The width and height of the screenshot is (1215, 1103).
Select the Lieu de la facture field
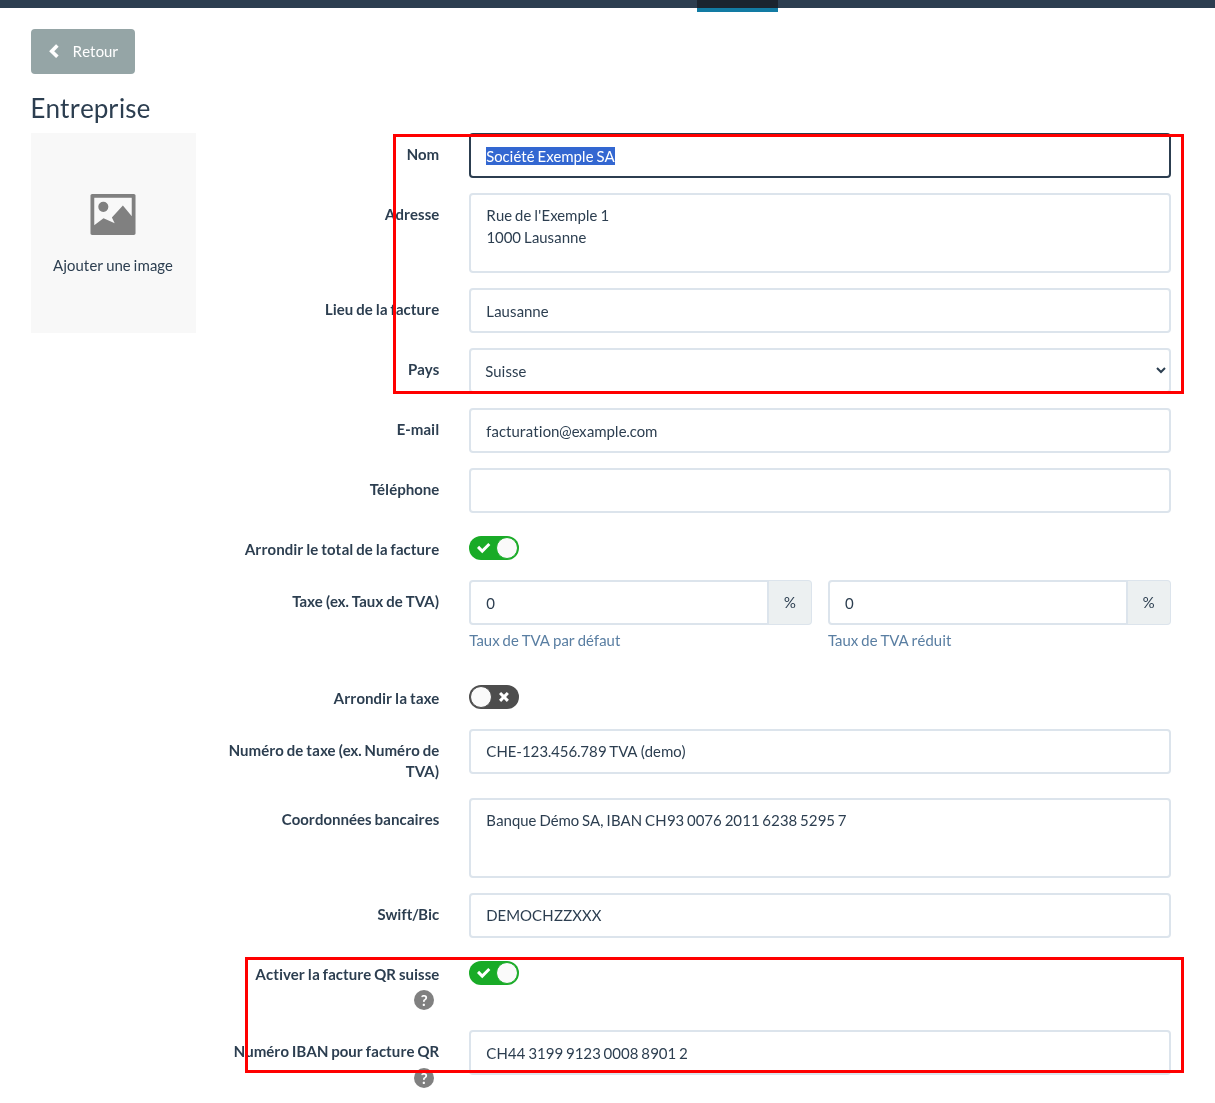point(820,311)
